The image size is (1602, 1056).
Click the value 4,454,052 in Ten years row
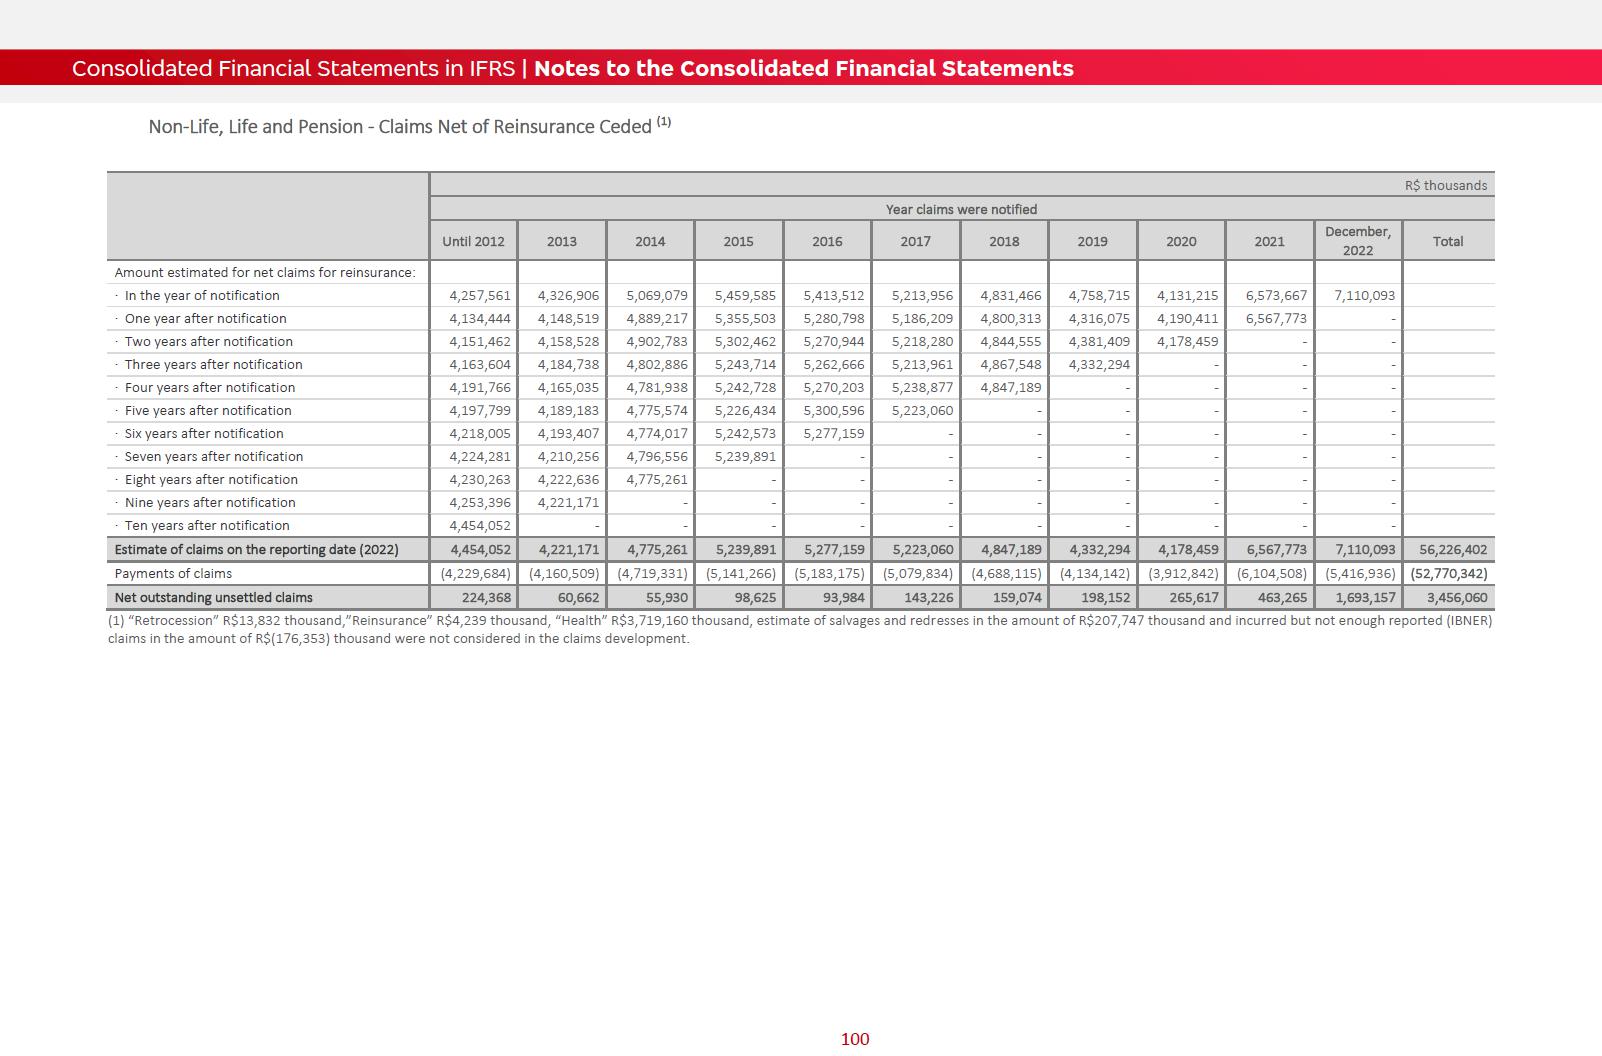(x=480, y=525)
